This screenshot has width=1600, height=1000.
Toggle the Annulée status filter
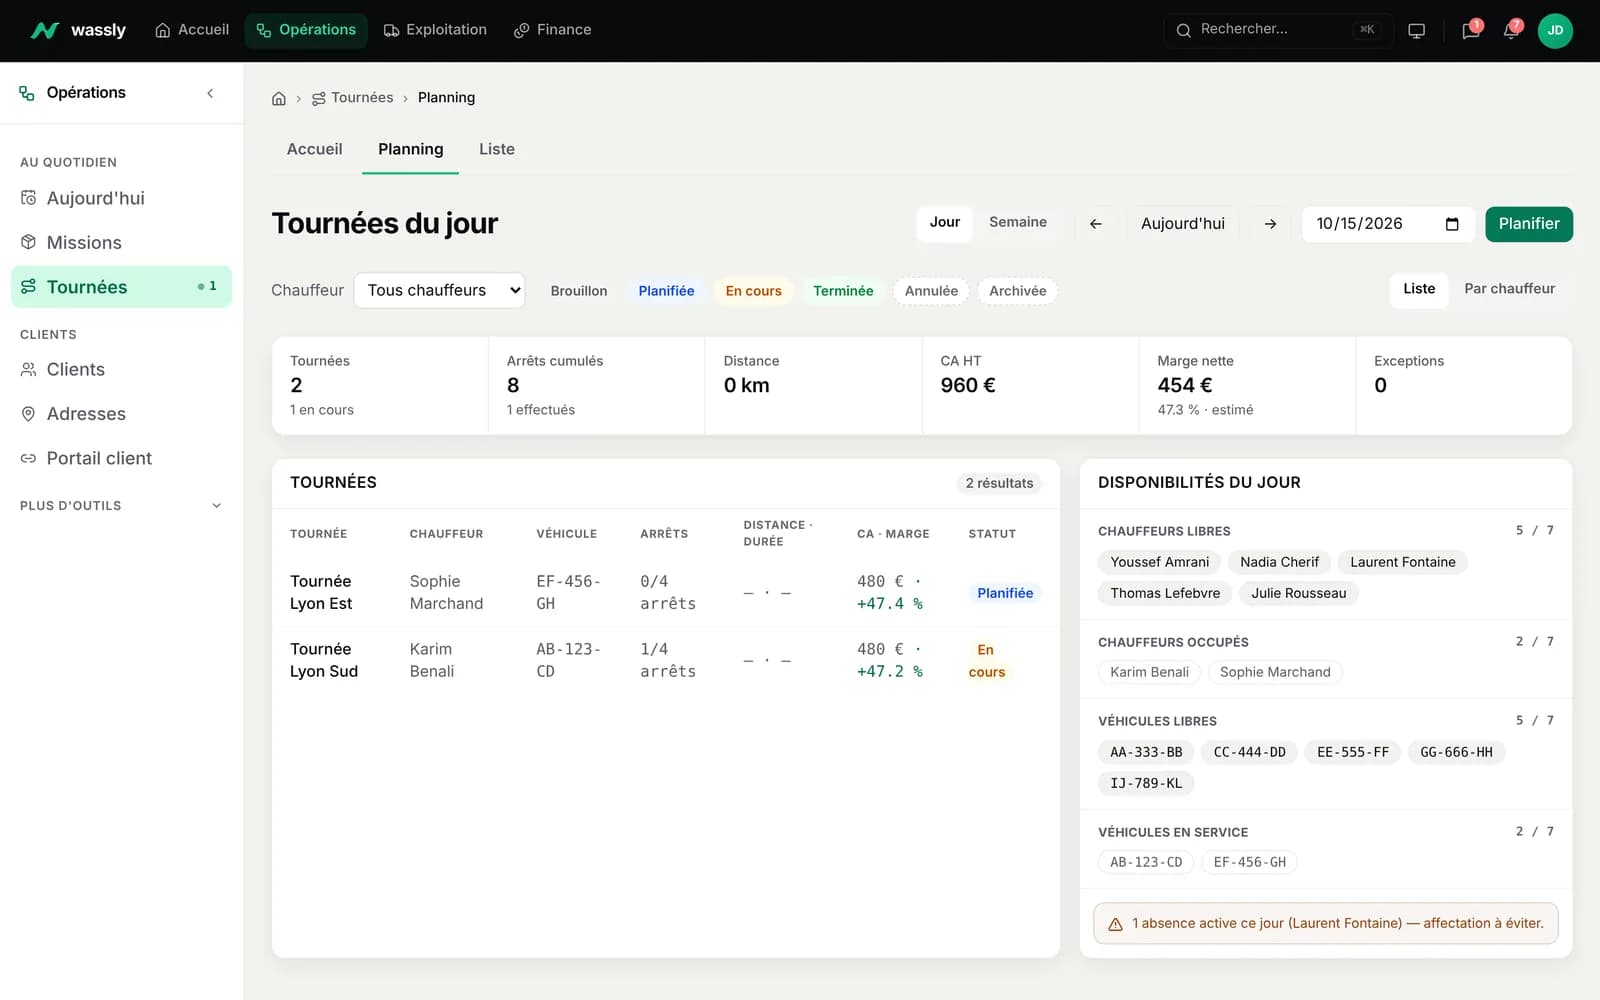pyautogui.click(x=931, y=291)
